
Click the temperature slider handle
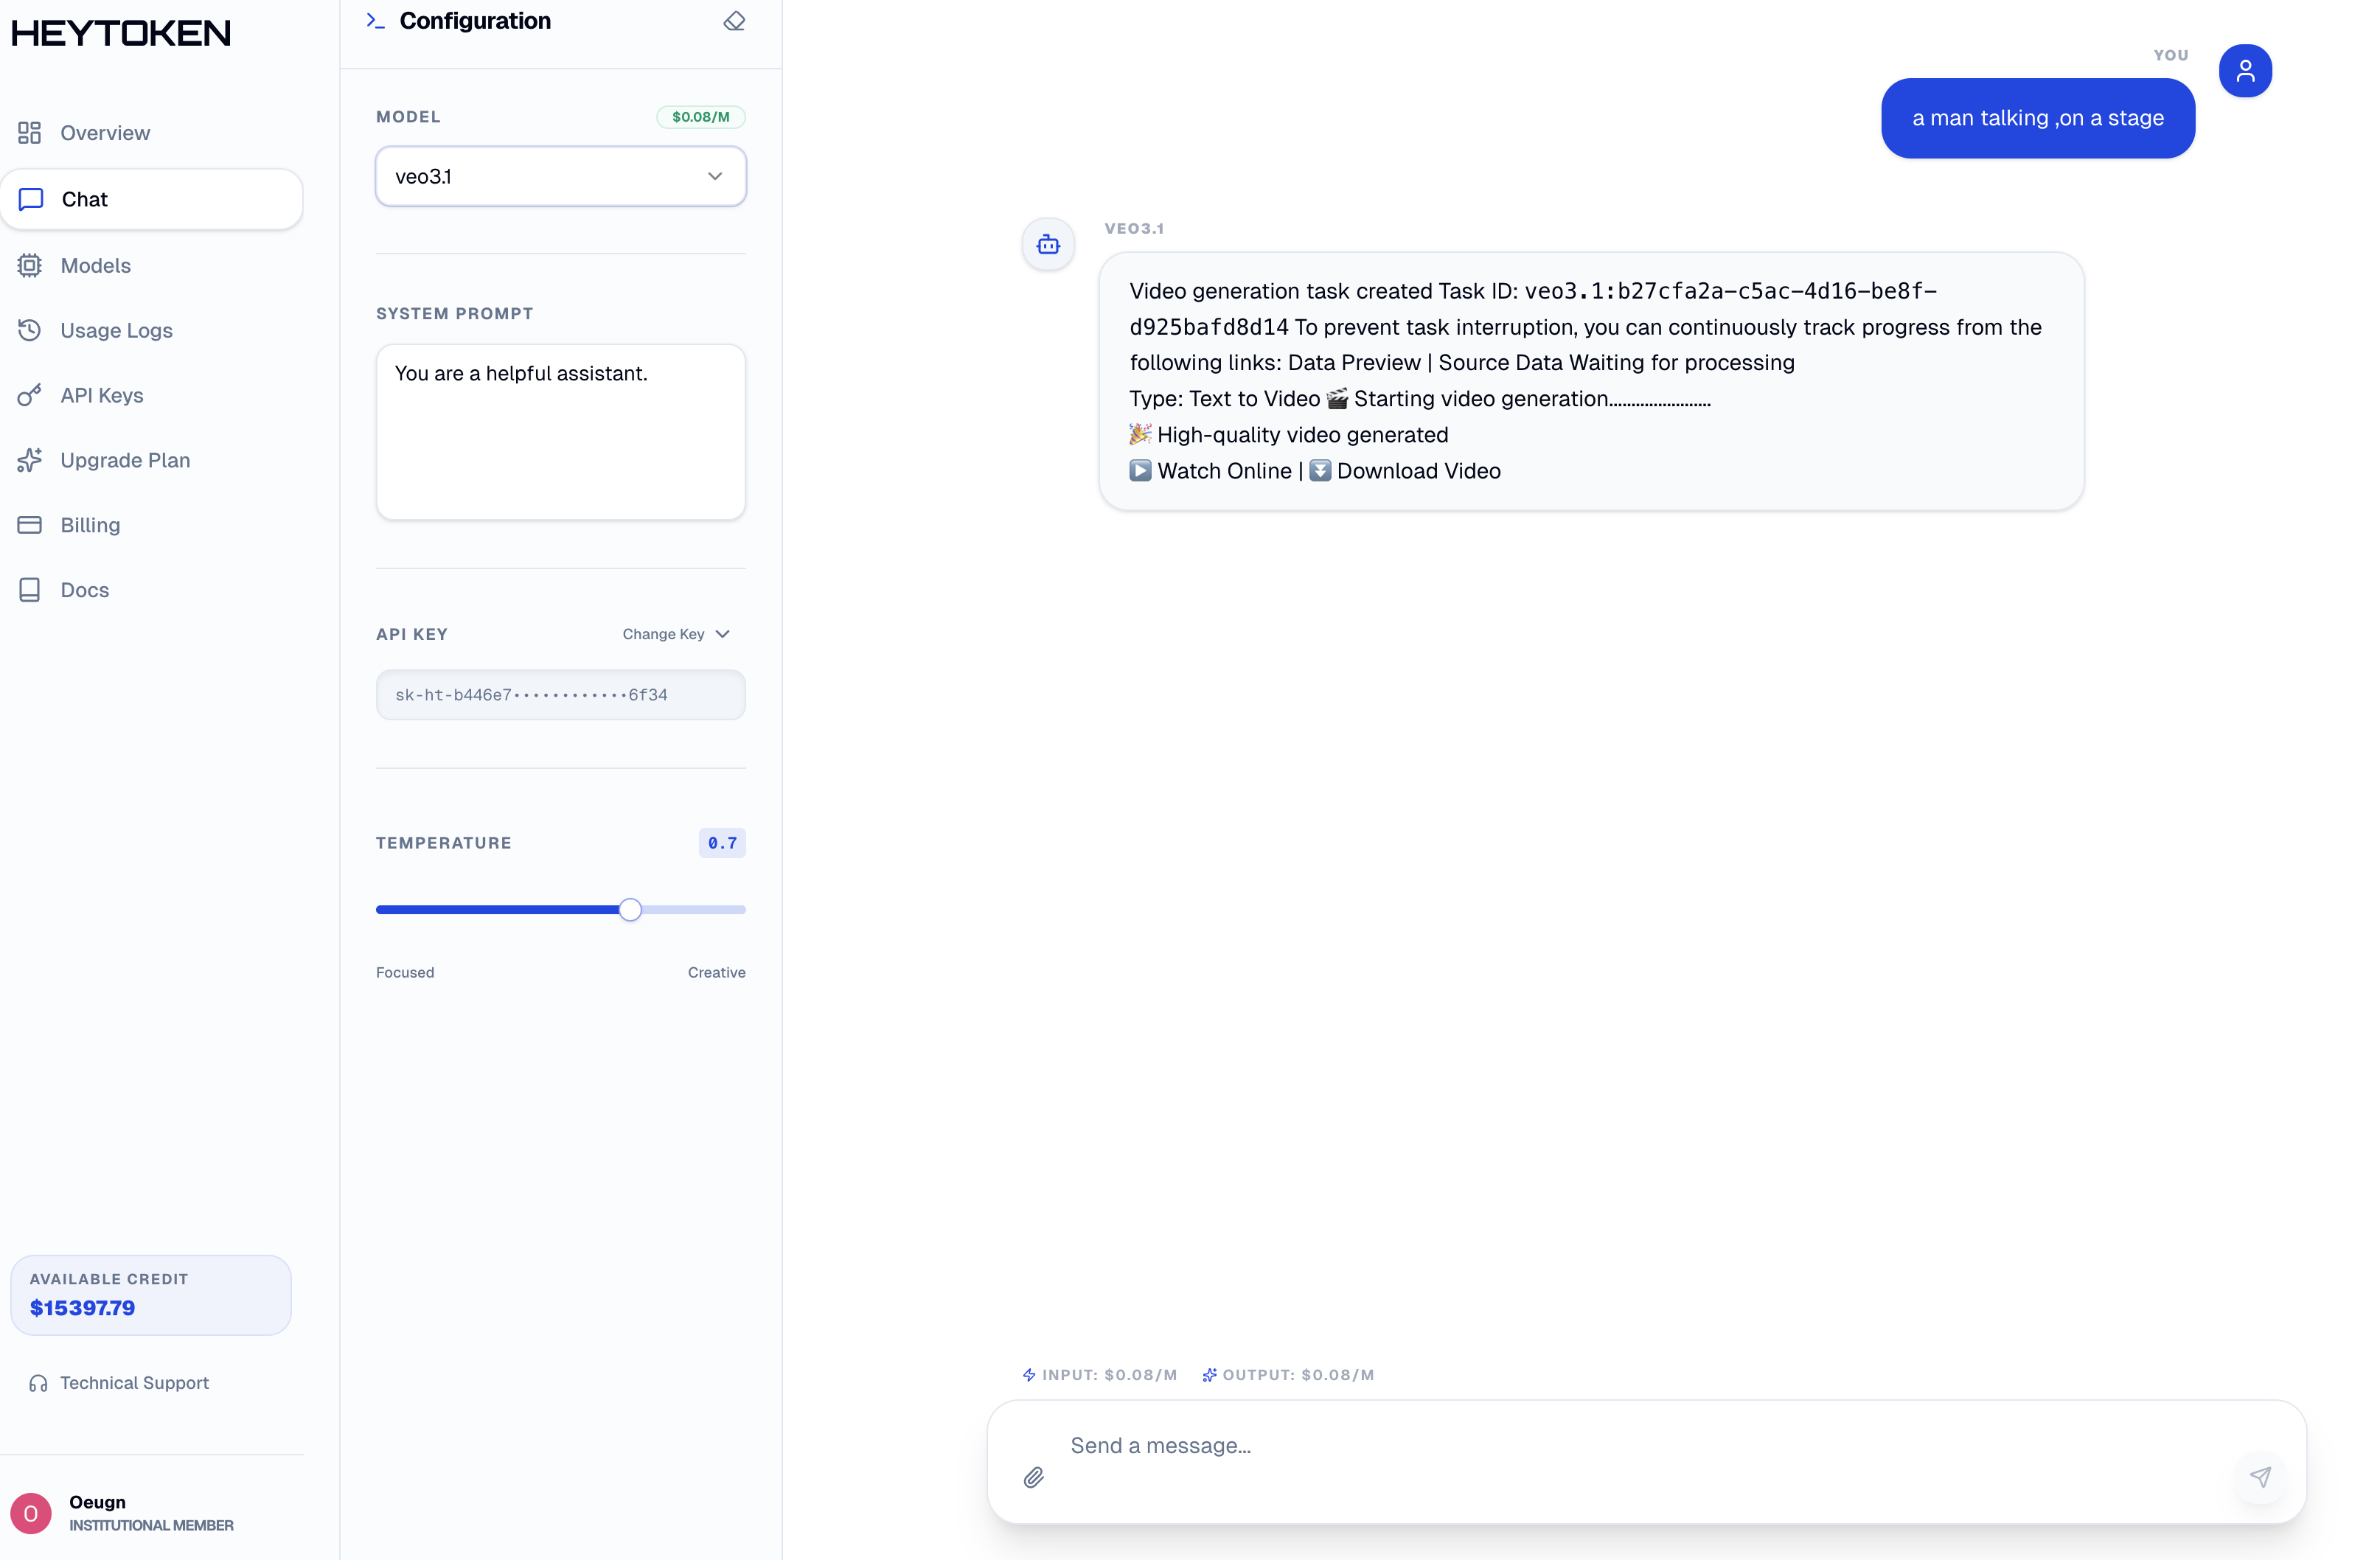(630, 910)
